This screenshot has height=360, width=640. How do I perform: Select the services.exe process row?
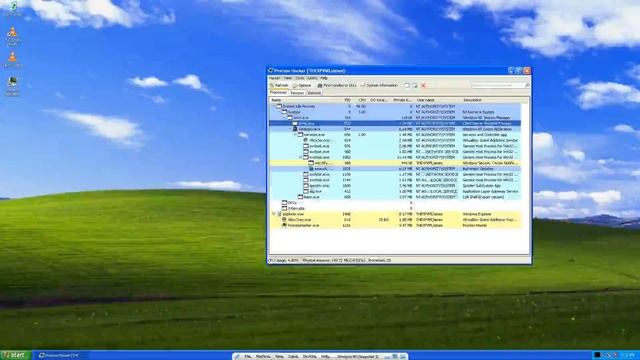coord(395,134)
